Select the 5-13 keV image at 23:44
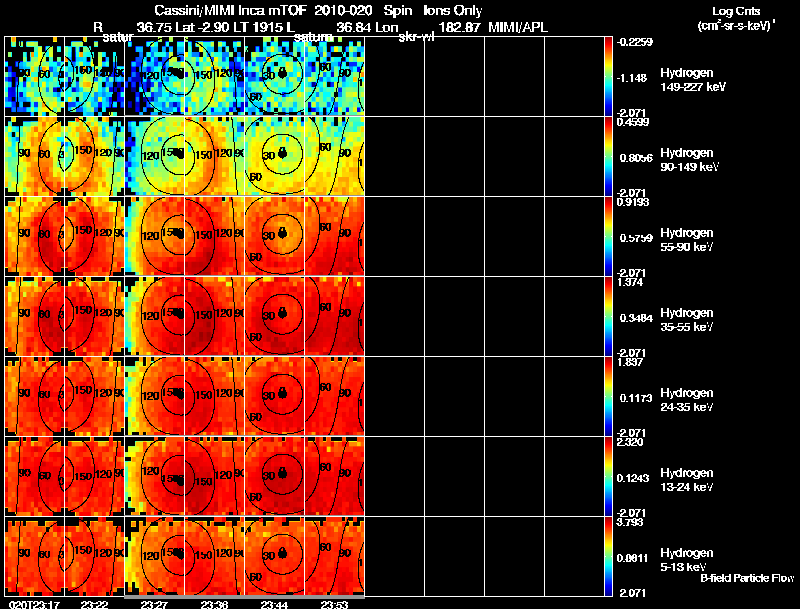Image resolution: width=800 pixels, height=609 pixels. [274, 556]
